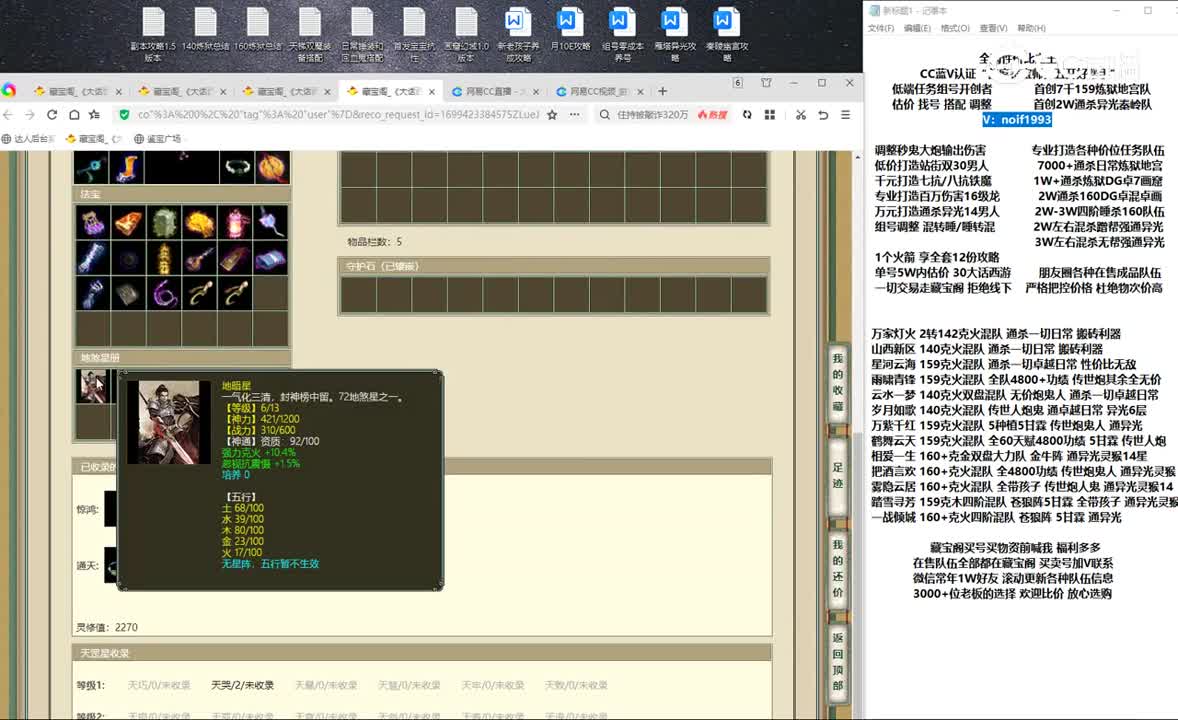Click the 灵修值: 2270 text
The height and width of the screenshot is (720, 1178).
[x=107, y=627]
